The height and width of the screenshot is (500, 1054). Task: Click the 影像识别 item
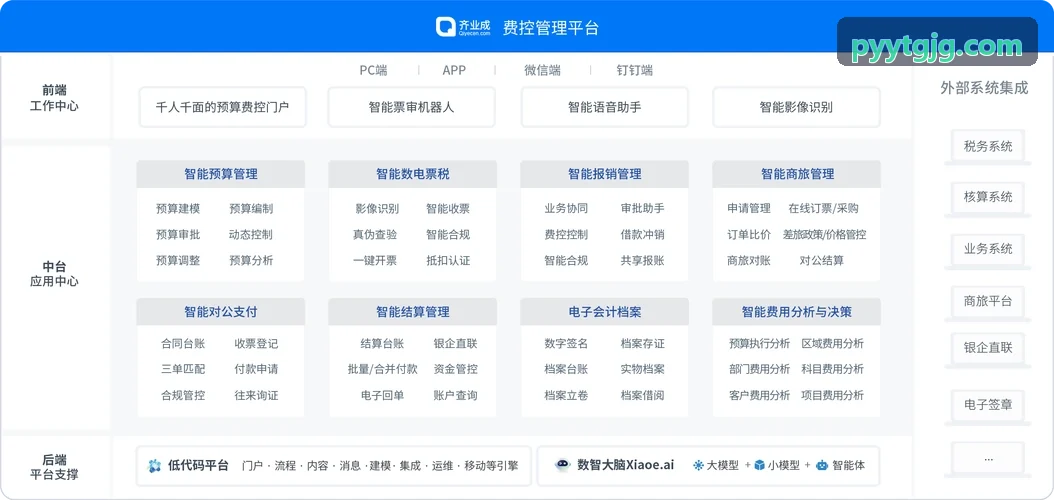(376, 208)
